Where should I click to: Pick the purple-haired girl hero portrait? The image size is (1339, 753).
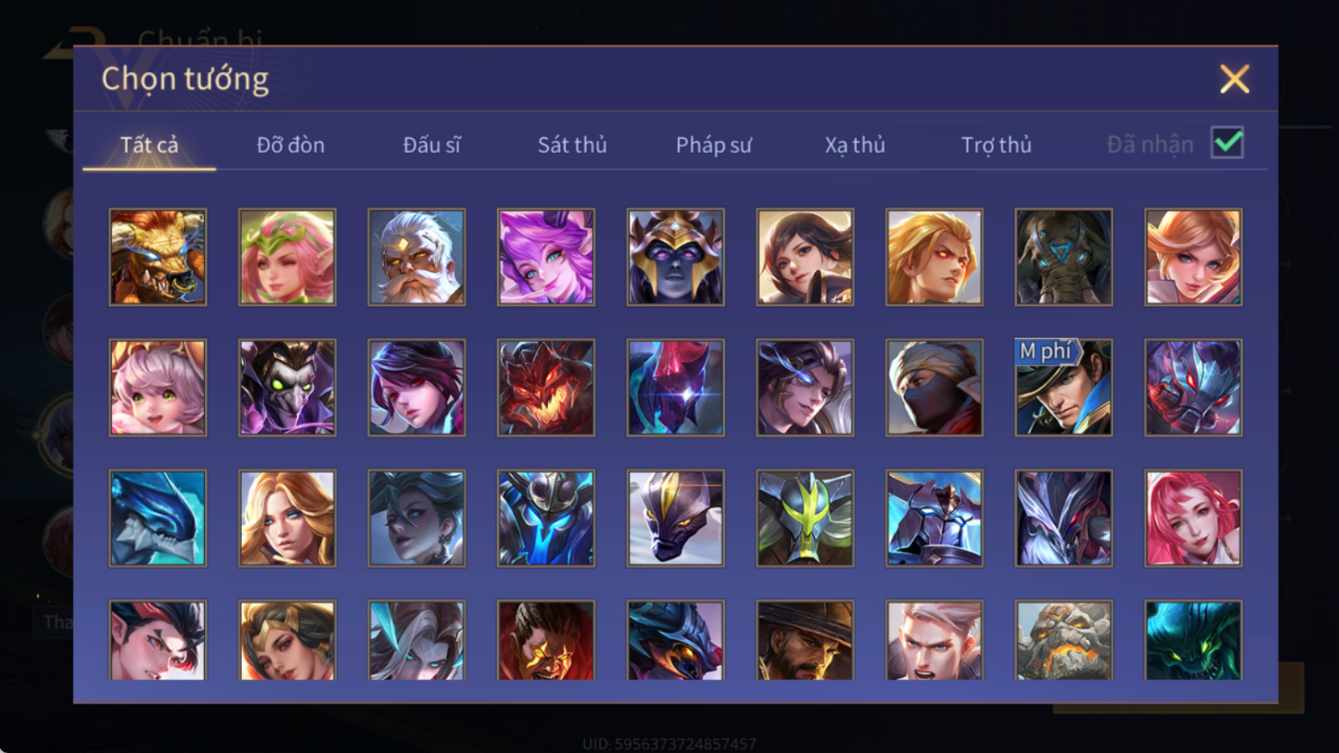(546, 257)
